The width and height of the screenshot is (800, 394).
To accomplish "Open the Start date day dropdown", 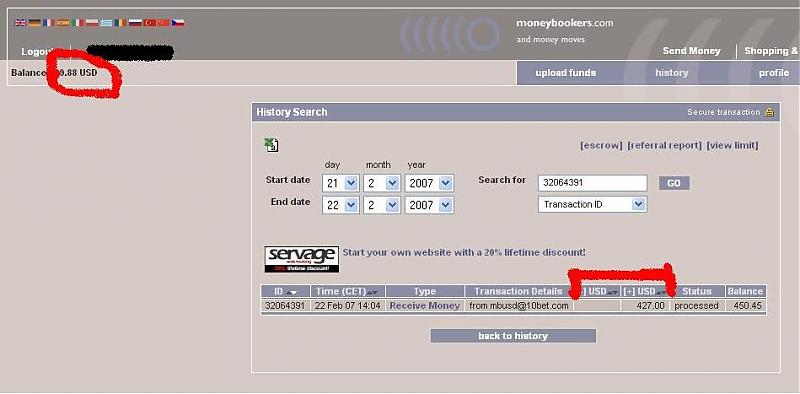I will point(340,183).
